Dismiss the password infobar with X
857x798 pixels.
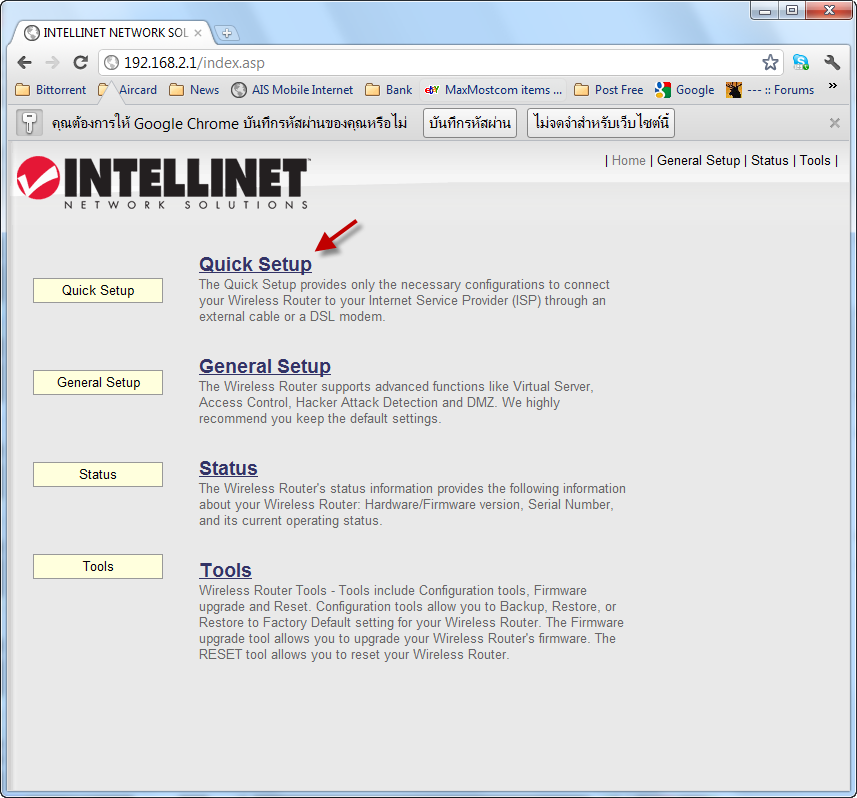pyautogui.click(x=835, y=123)
